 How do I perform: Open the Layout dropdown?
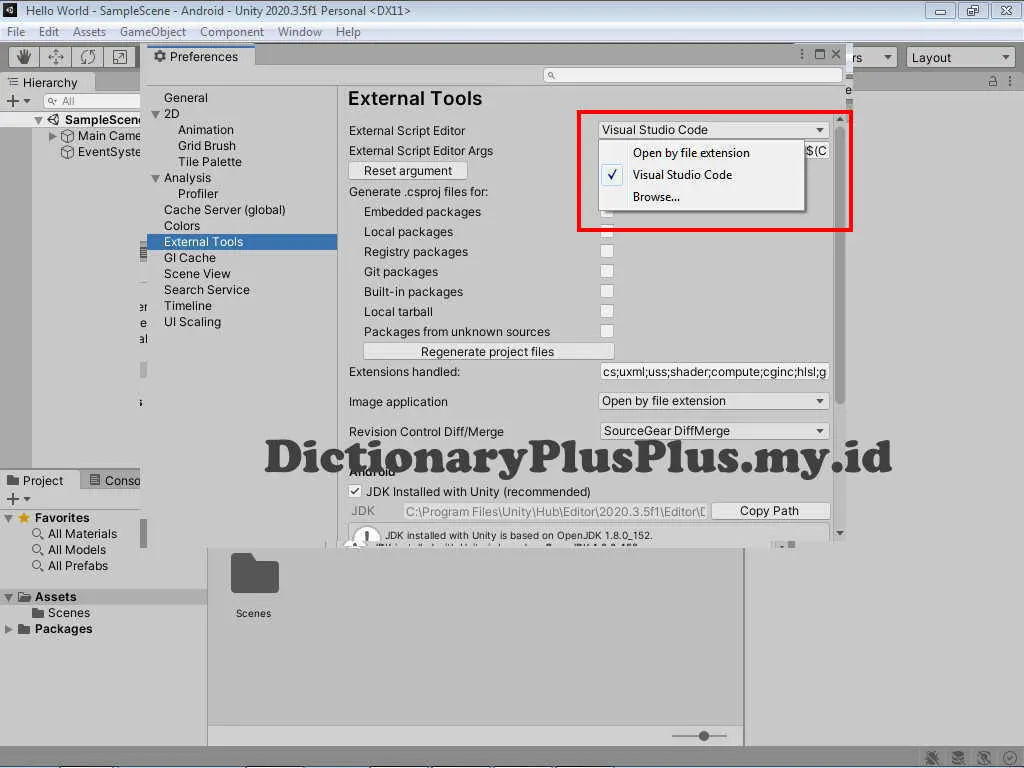960,57
